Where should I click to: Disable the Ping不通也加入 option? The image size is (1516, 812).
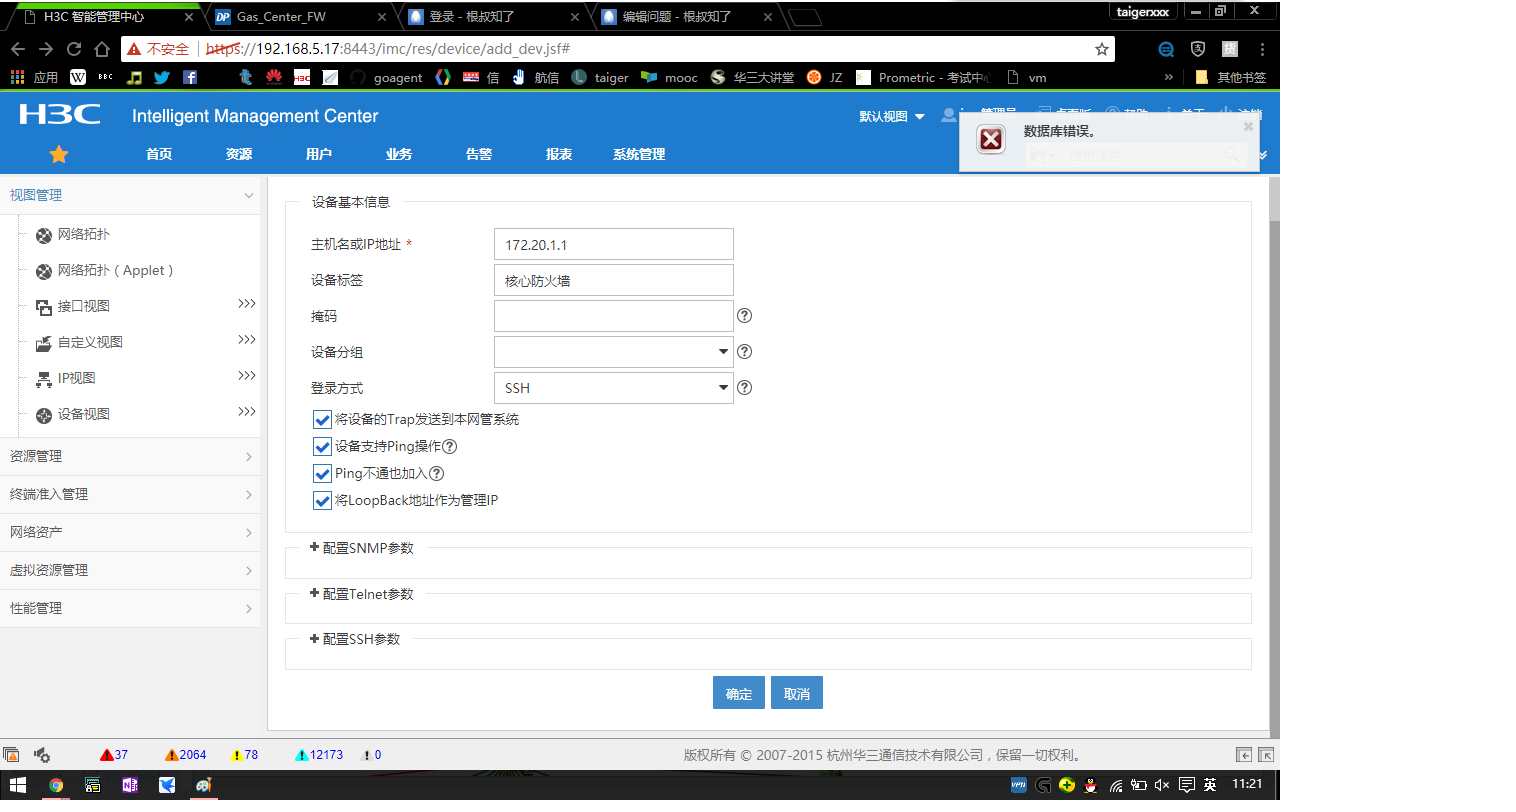click(321, 473)
